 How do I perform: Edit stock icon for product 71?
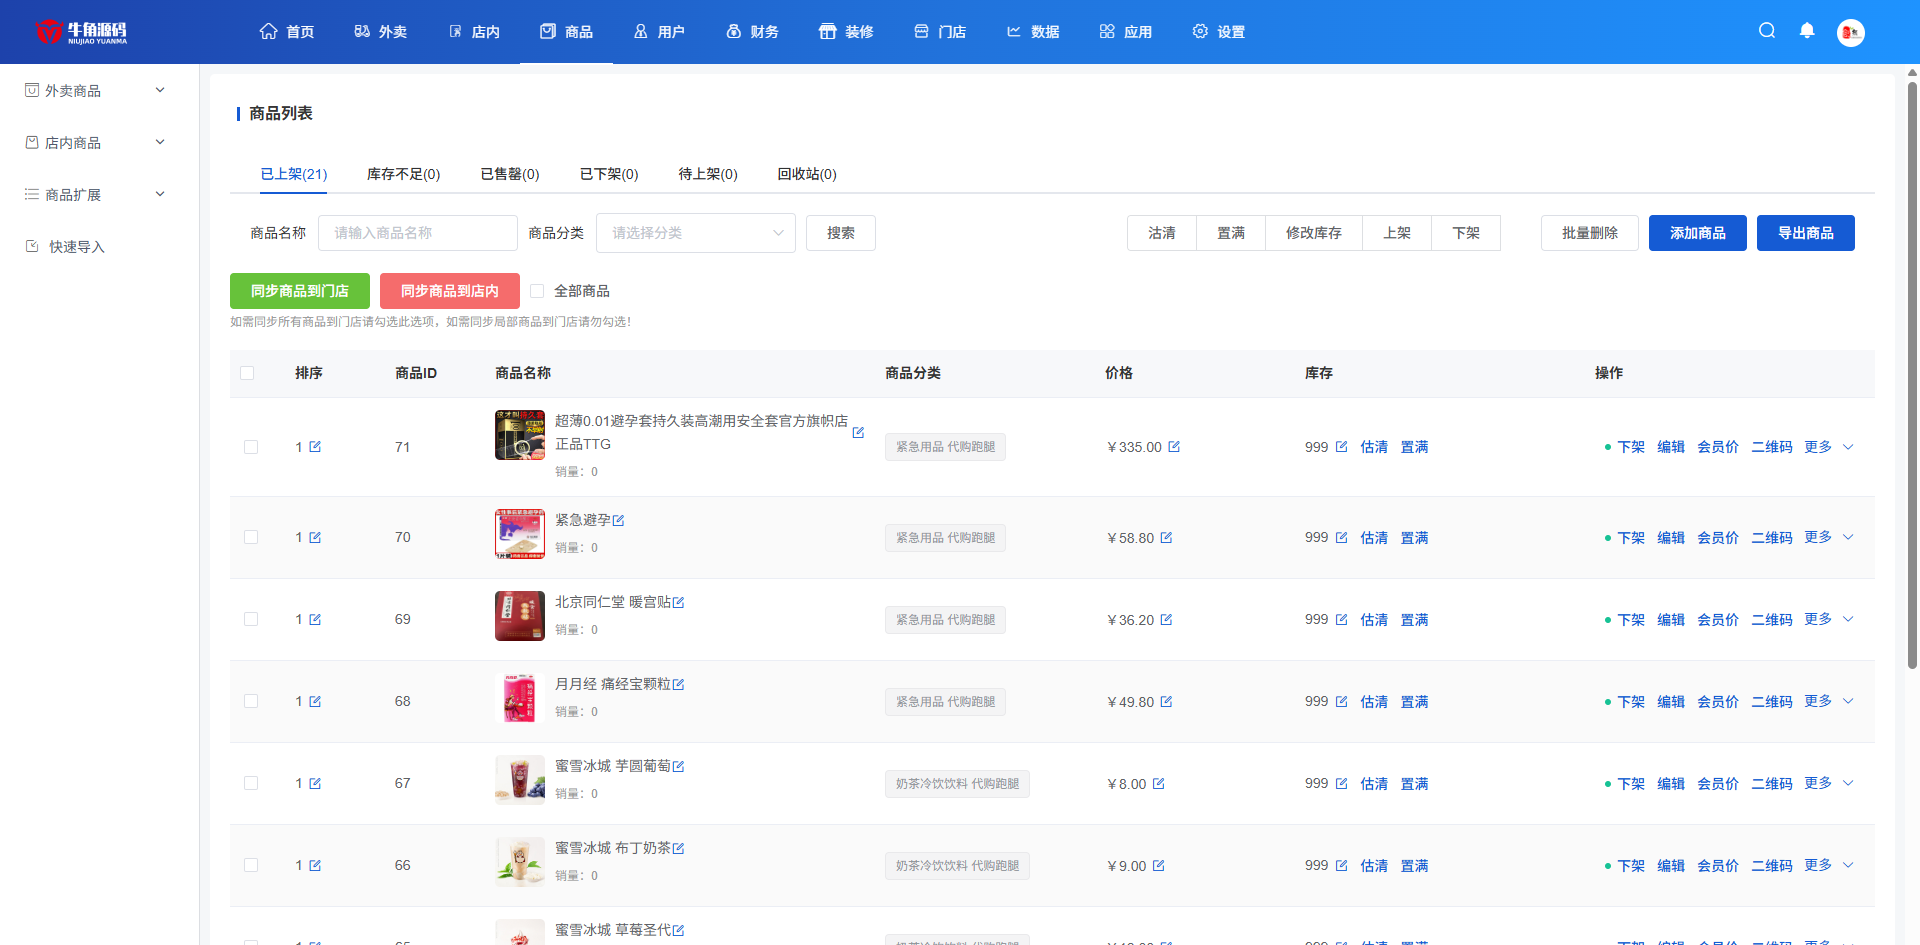(x=1342, y=447)
